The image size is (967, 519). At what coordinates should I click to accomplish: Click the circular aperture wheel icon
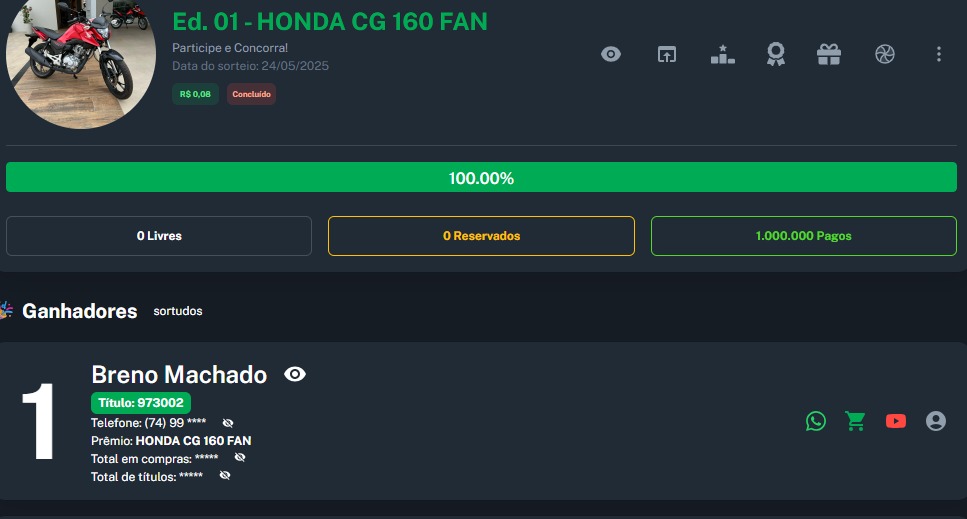pyautogui.click(x=884, y=54)
